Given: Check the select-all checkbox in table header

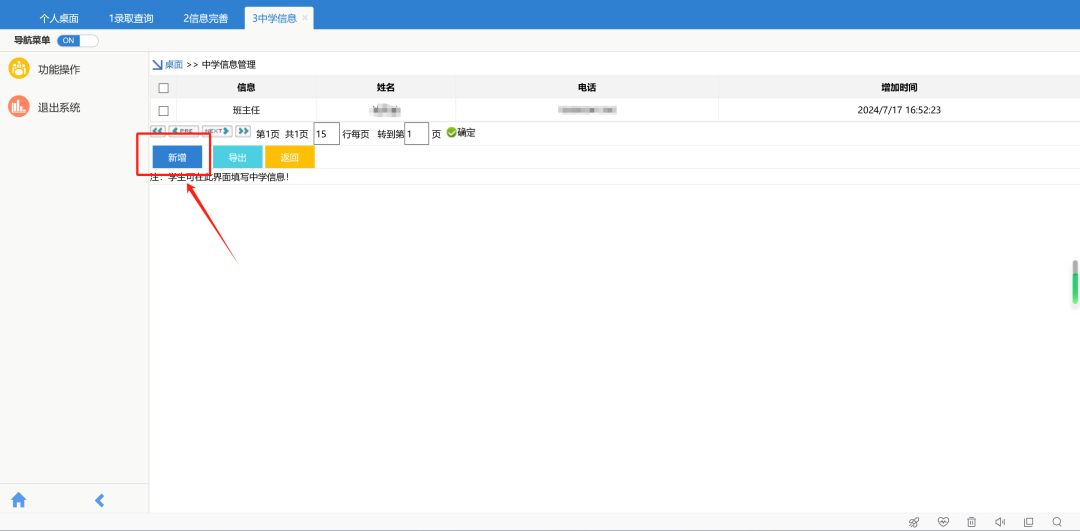Looking at the screenshot, I should (163, 88).
